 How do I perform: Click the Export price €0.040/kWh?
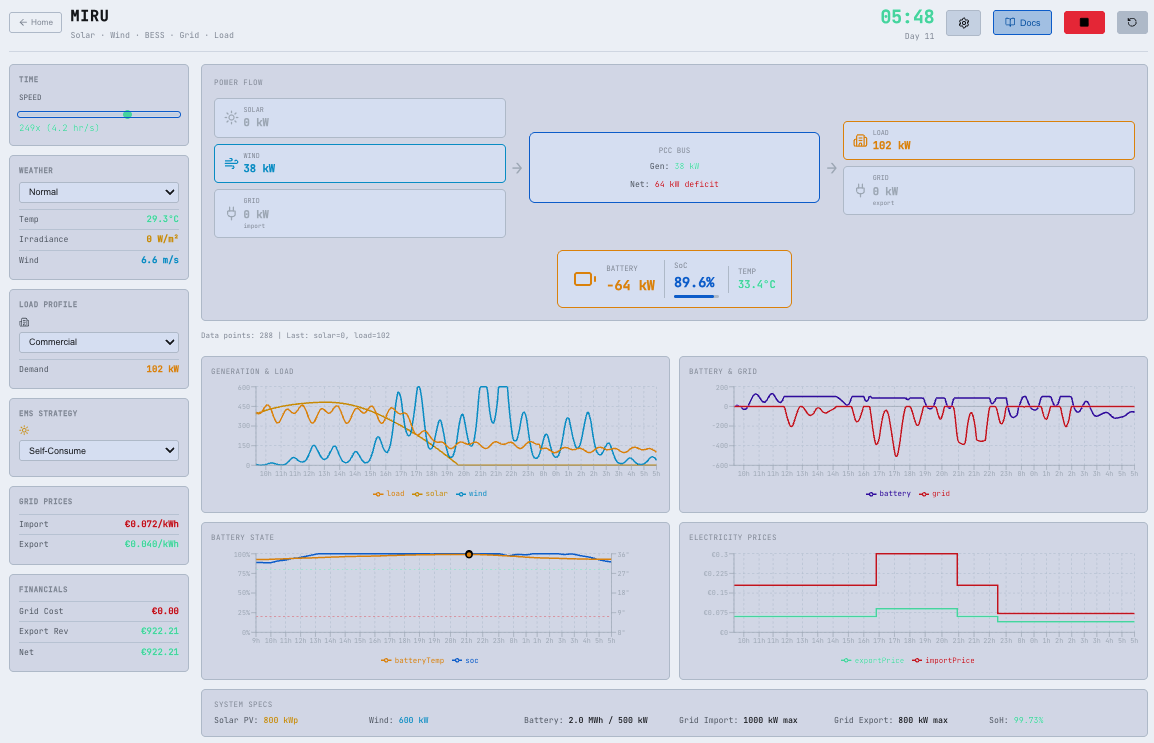152,544
